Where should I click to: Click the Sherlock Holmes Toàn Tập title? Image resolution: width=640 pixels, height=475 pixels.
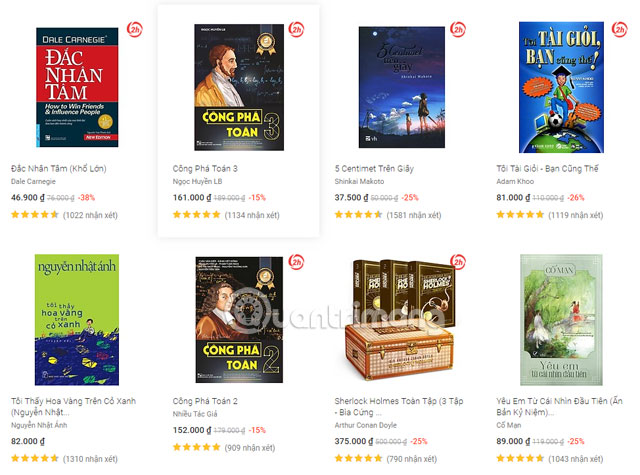[x=399, y=406]
